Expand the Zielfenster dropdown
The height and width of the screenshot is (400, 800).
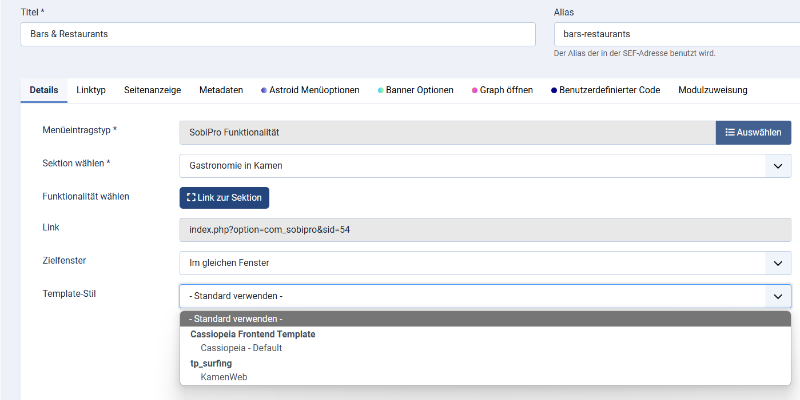pyautogui.click(x=485, y=263)
